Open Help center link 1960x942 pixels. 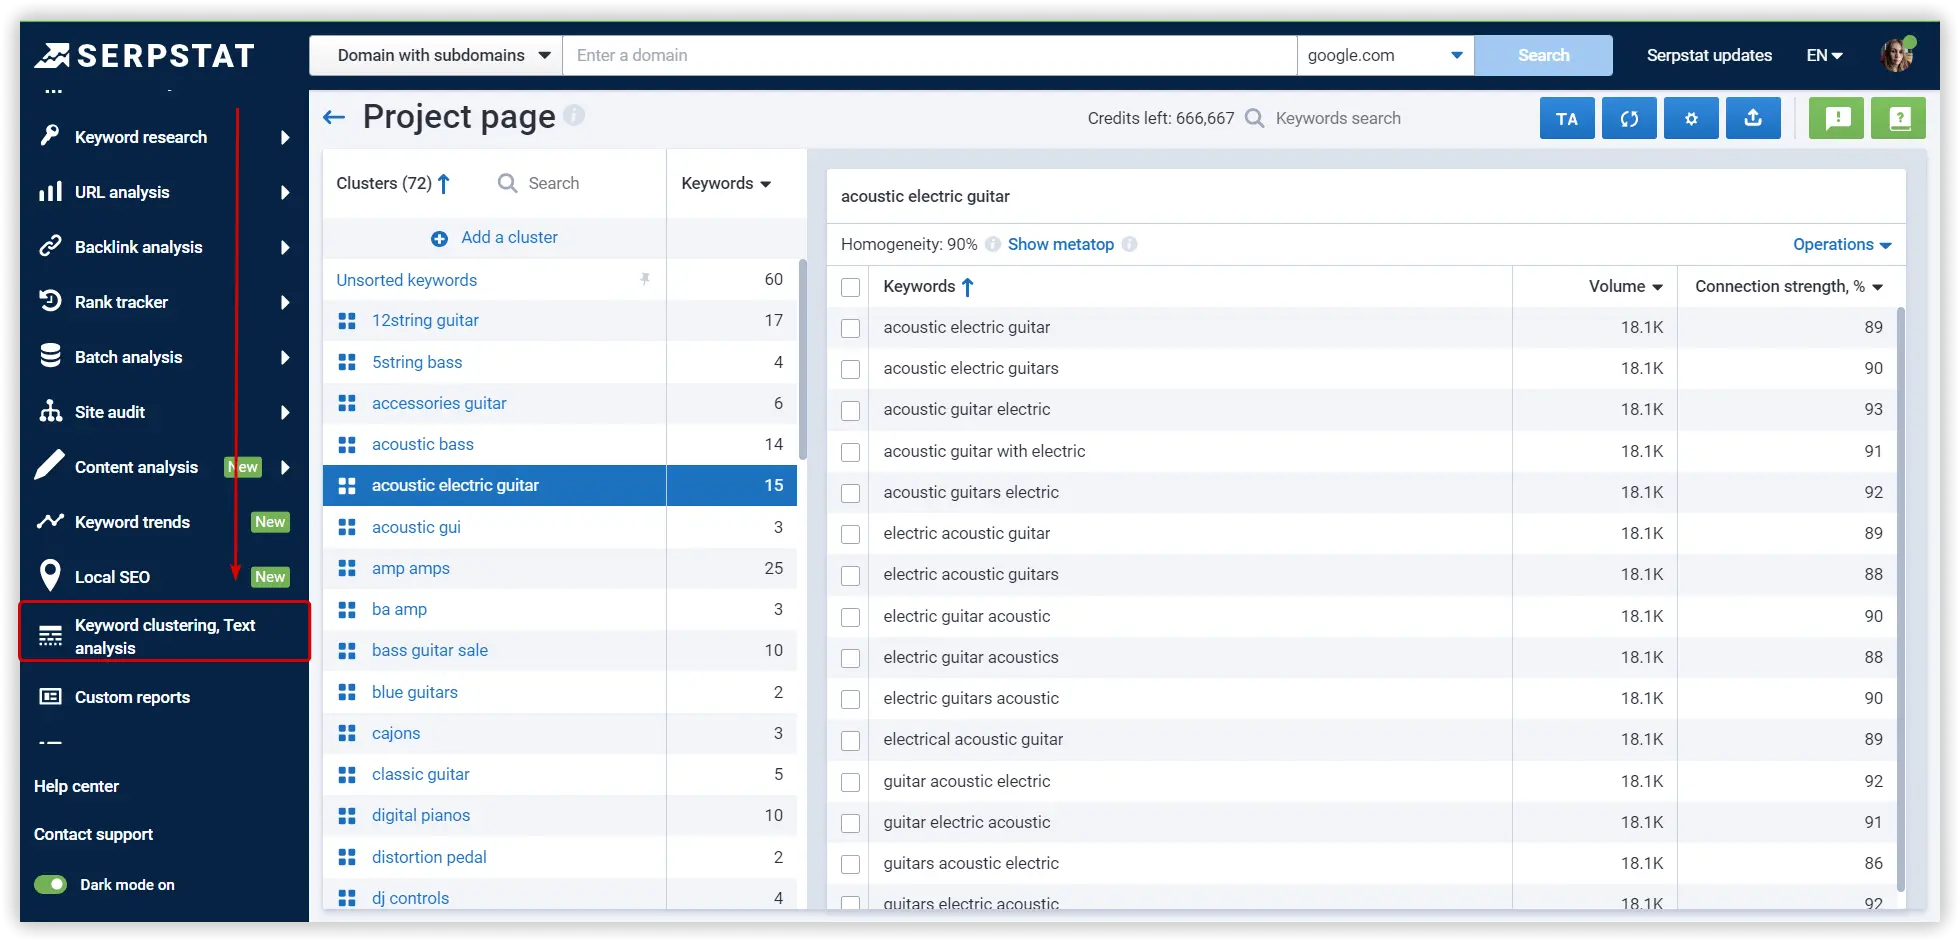(76, 786)
